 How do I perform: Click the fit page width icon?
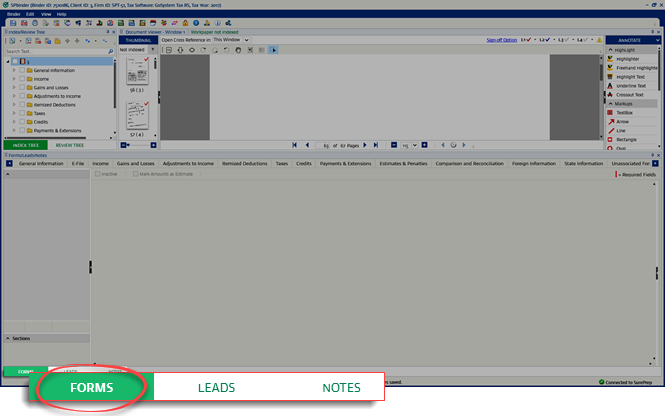(192, 50)
